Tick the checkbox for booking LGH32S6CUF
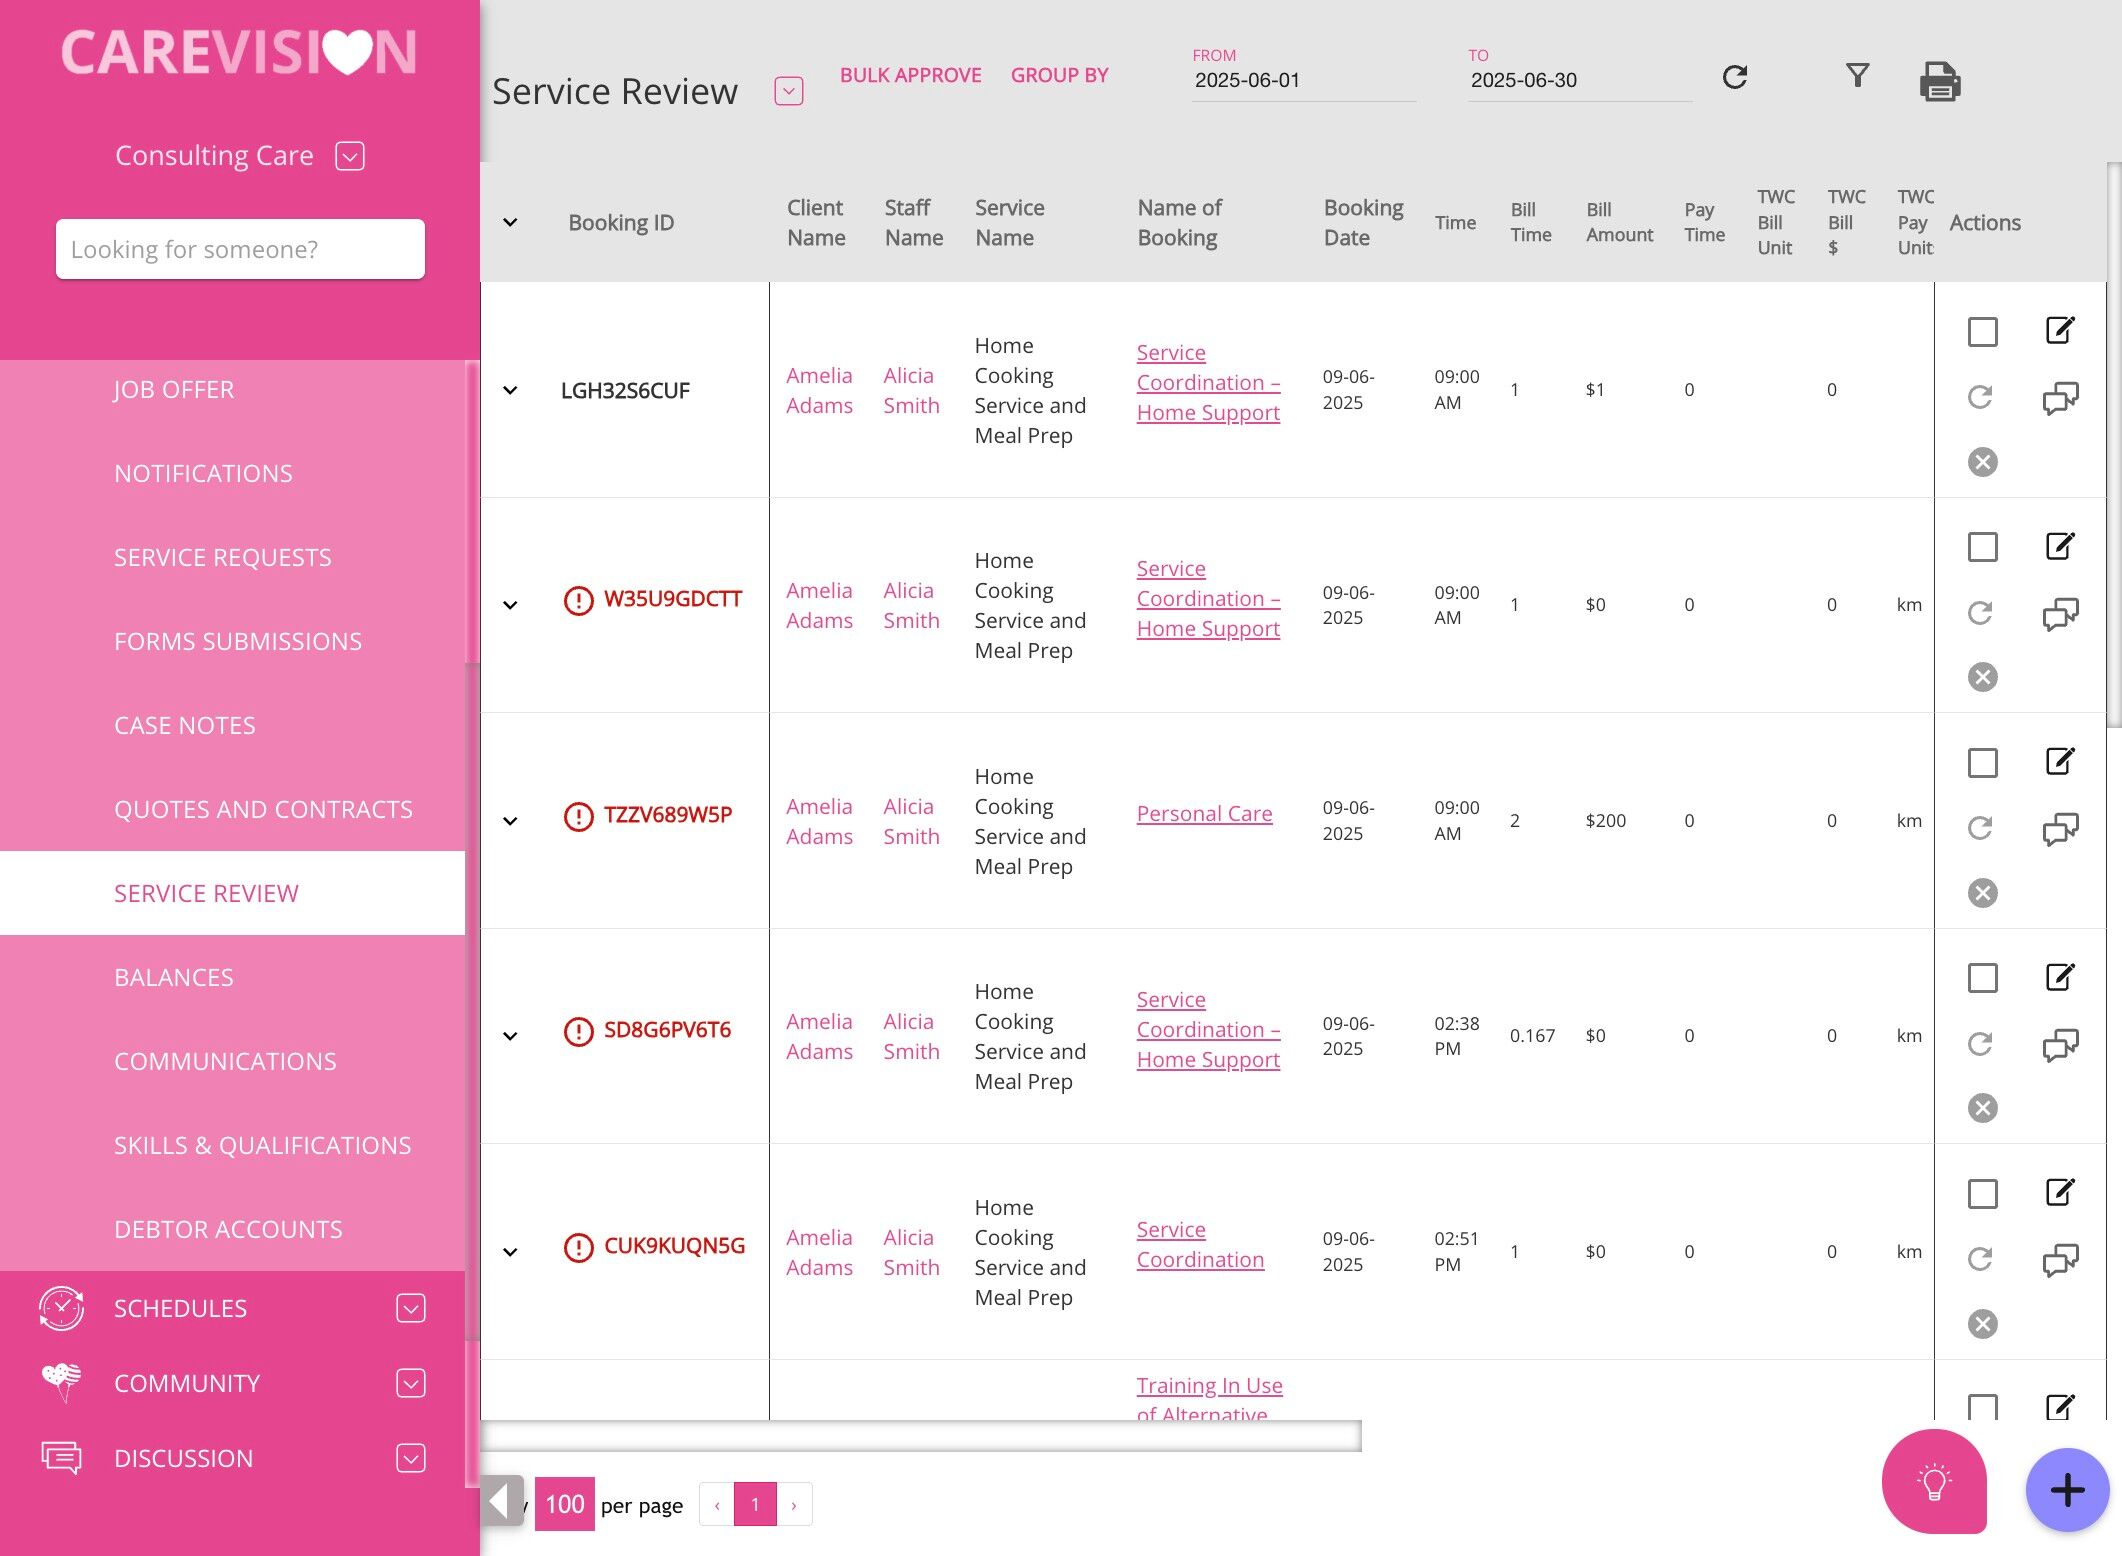 [x=1982, y=332]
